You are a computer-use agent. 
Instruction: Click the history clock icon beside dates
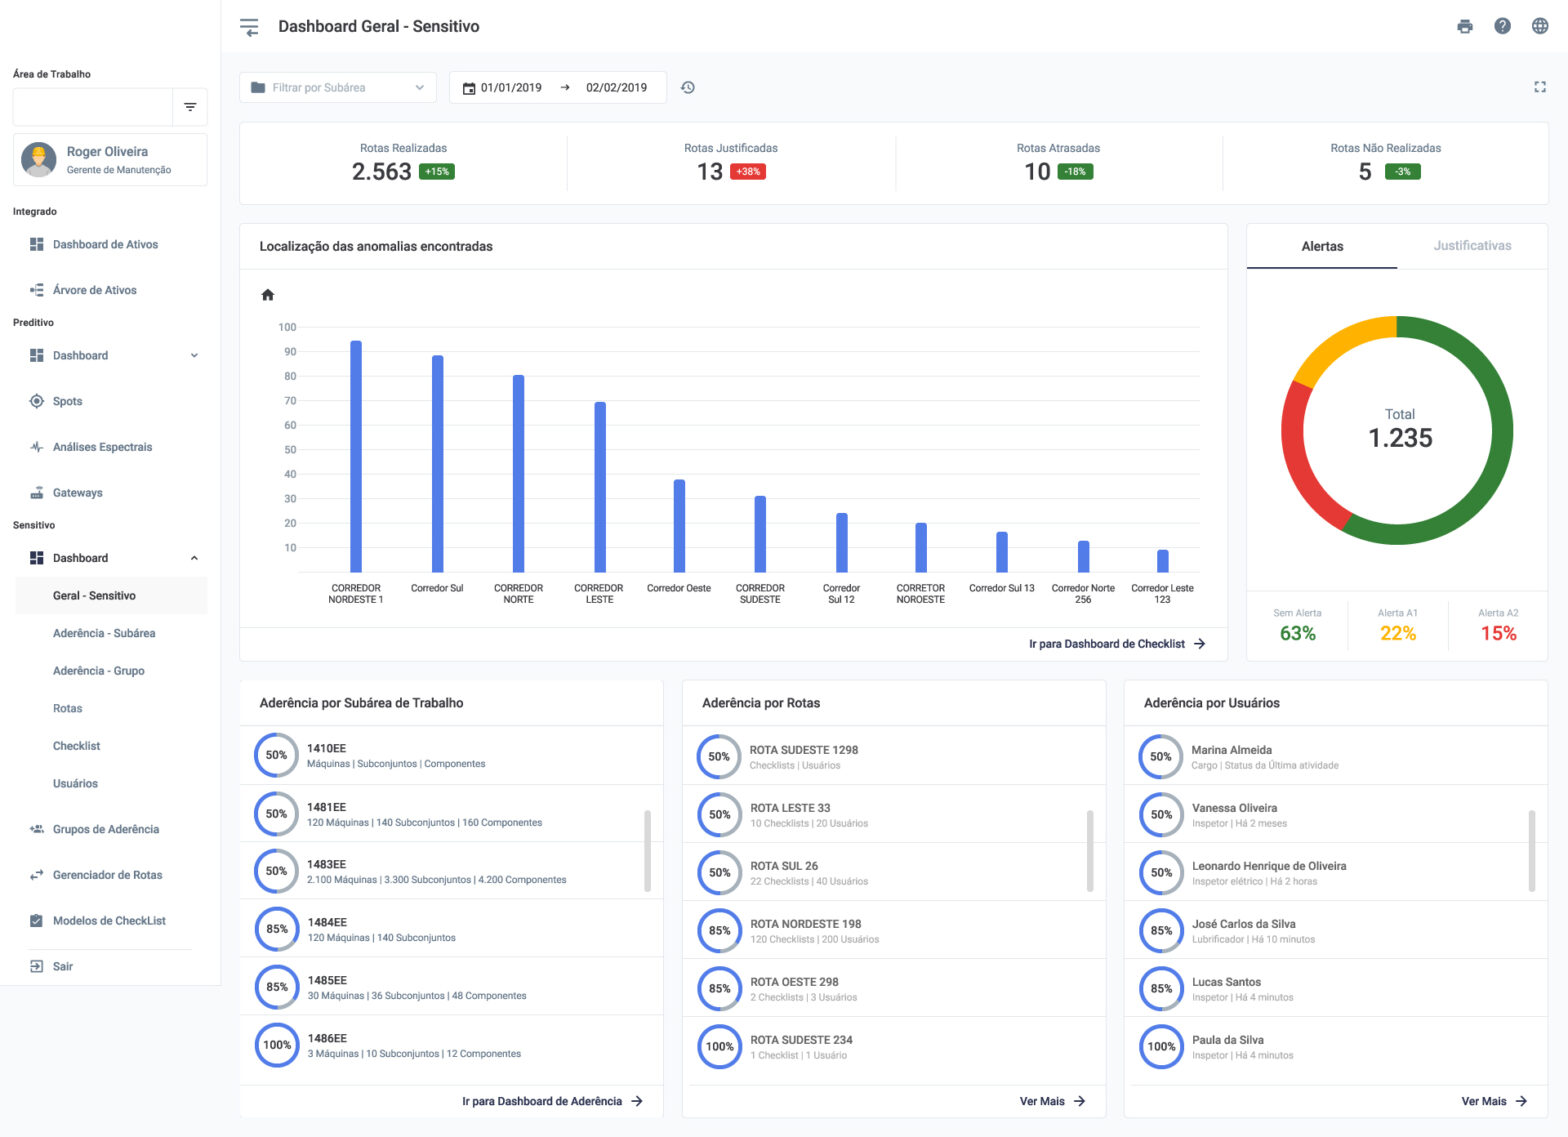688,88
